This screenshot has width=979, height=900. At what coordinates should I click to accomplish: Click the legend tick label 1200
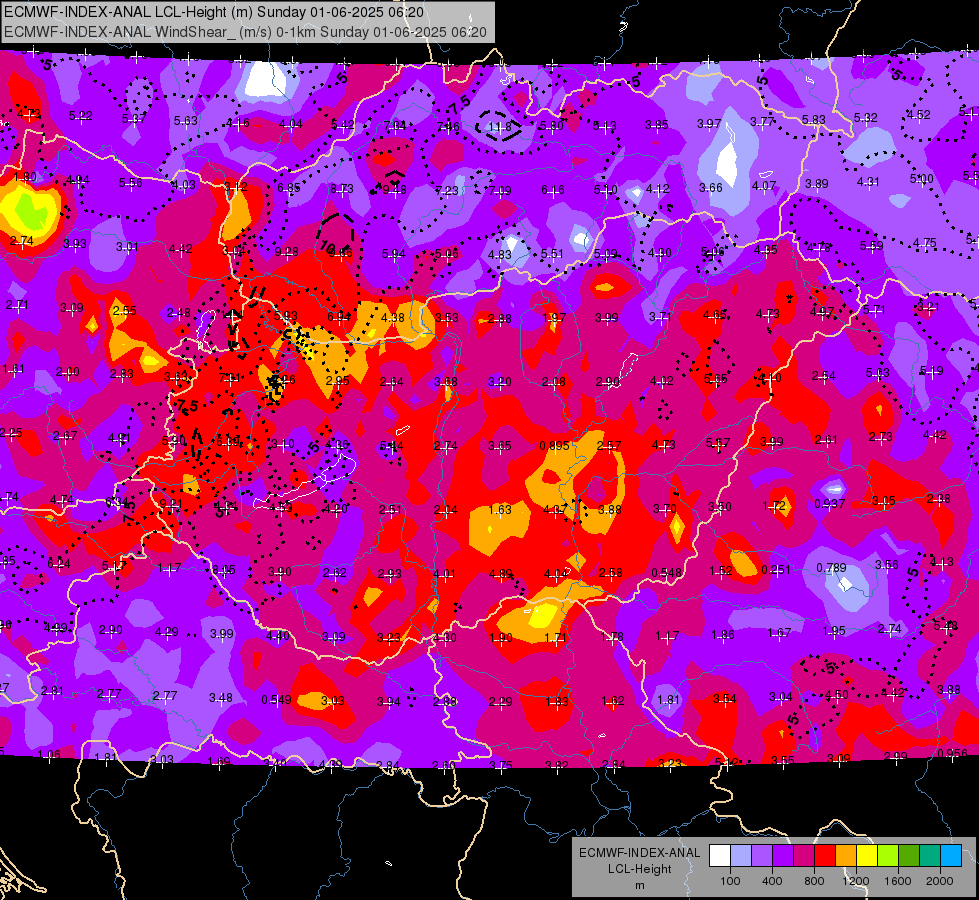click(x=855, y=881)
